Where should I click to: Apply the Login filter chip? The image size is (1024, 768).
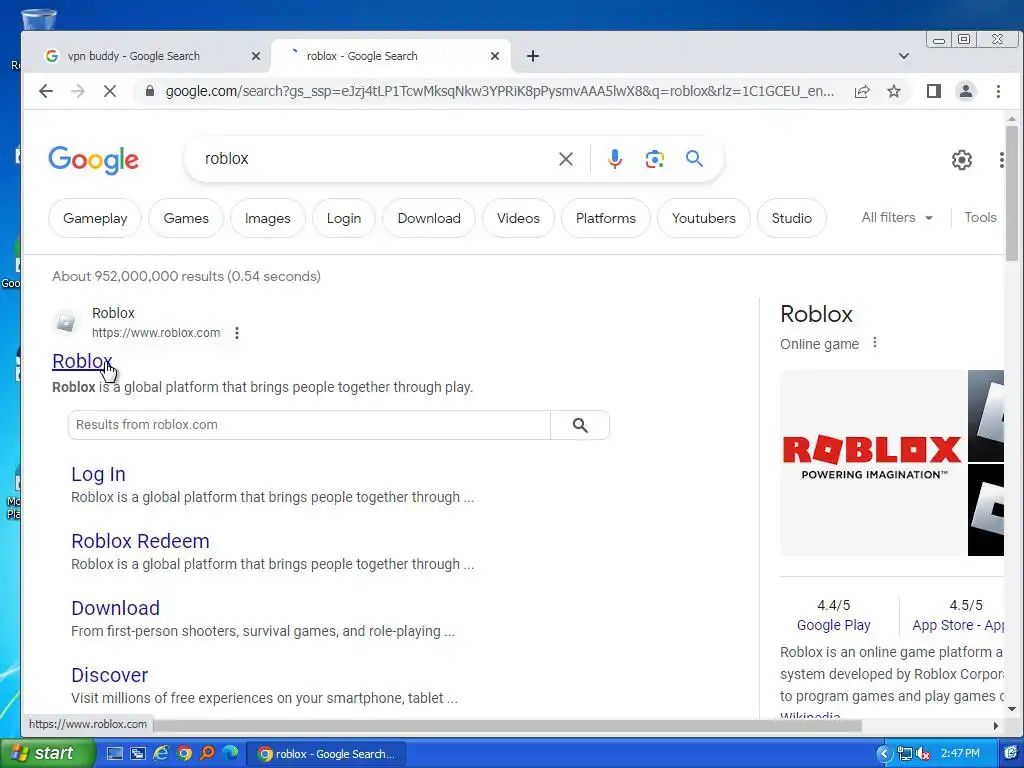[344, 218]
